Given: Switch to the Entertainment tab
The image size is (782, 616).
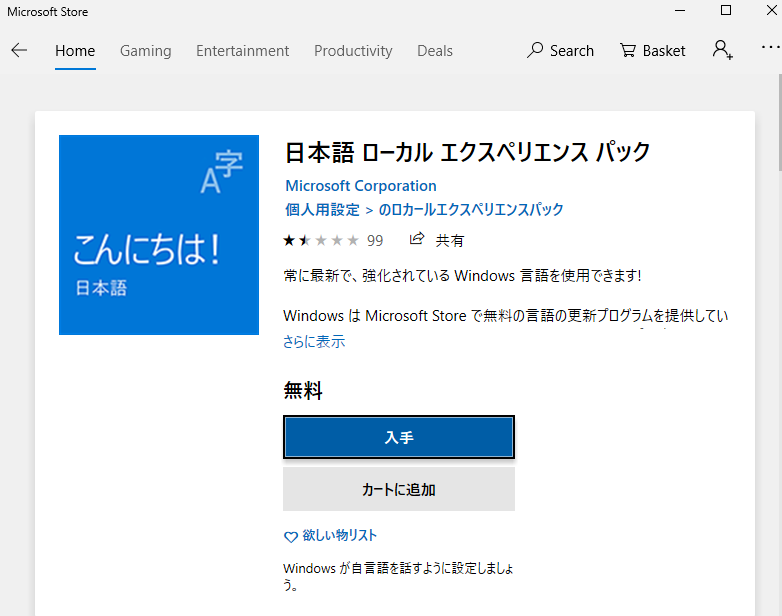Looking at the screenshot, I should pos(242,51).
